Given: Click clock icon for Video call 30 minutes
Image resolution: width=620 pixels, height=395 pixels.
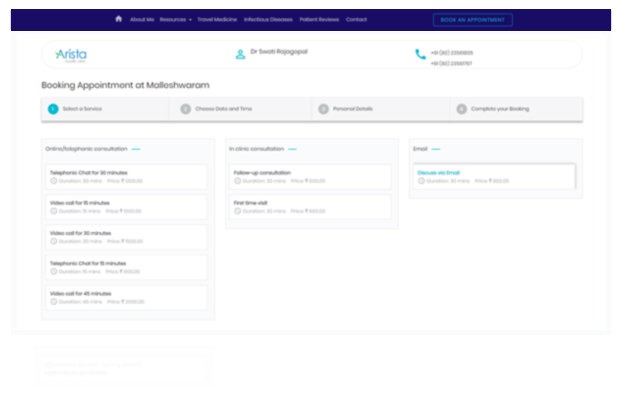Looking at the screenshot, I should pos(54,241).
